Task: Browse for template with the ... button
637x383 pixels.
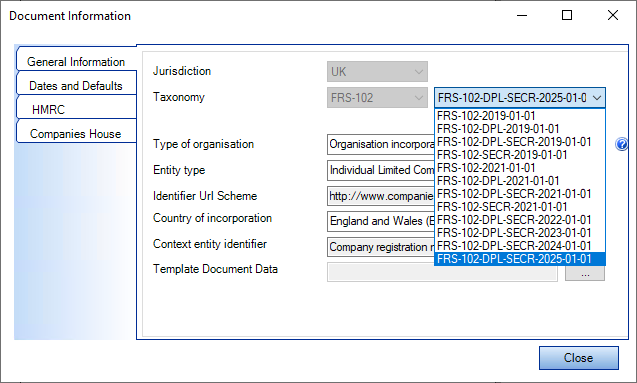Action: click(585, 273)
